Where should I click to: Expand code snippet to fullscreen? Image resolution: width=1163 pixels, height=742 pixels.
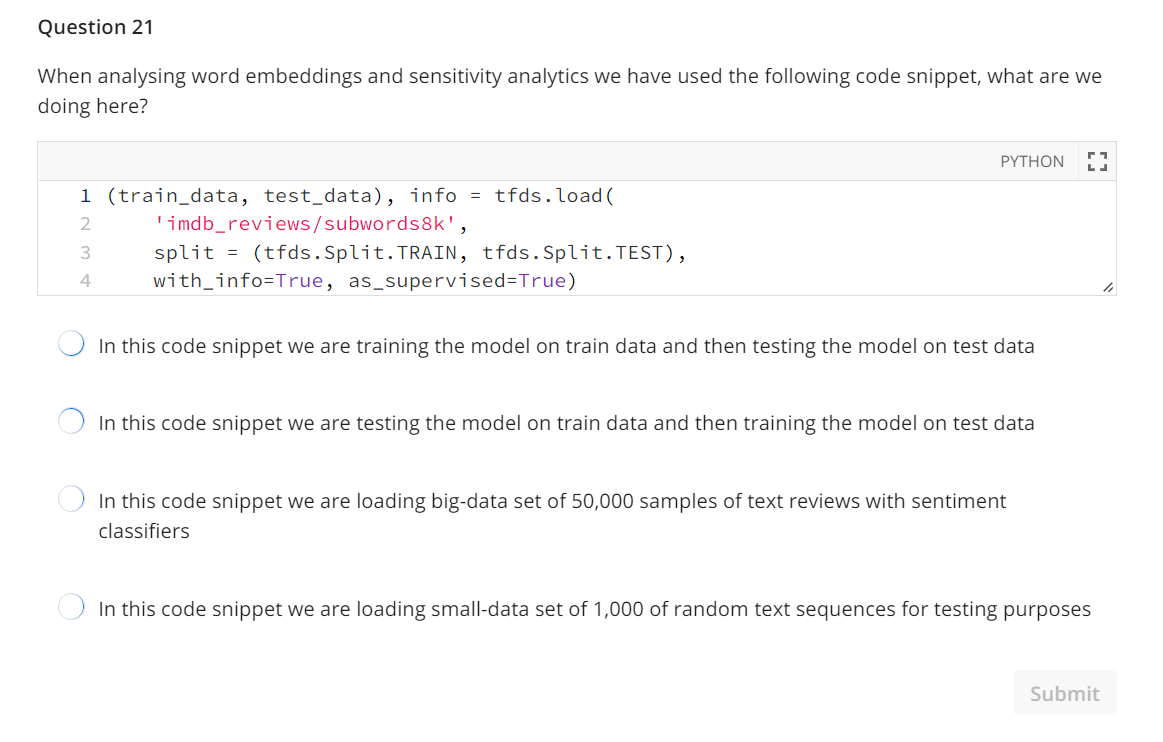[1097, 161]
